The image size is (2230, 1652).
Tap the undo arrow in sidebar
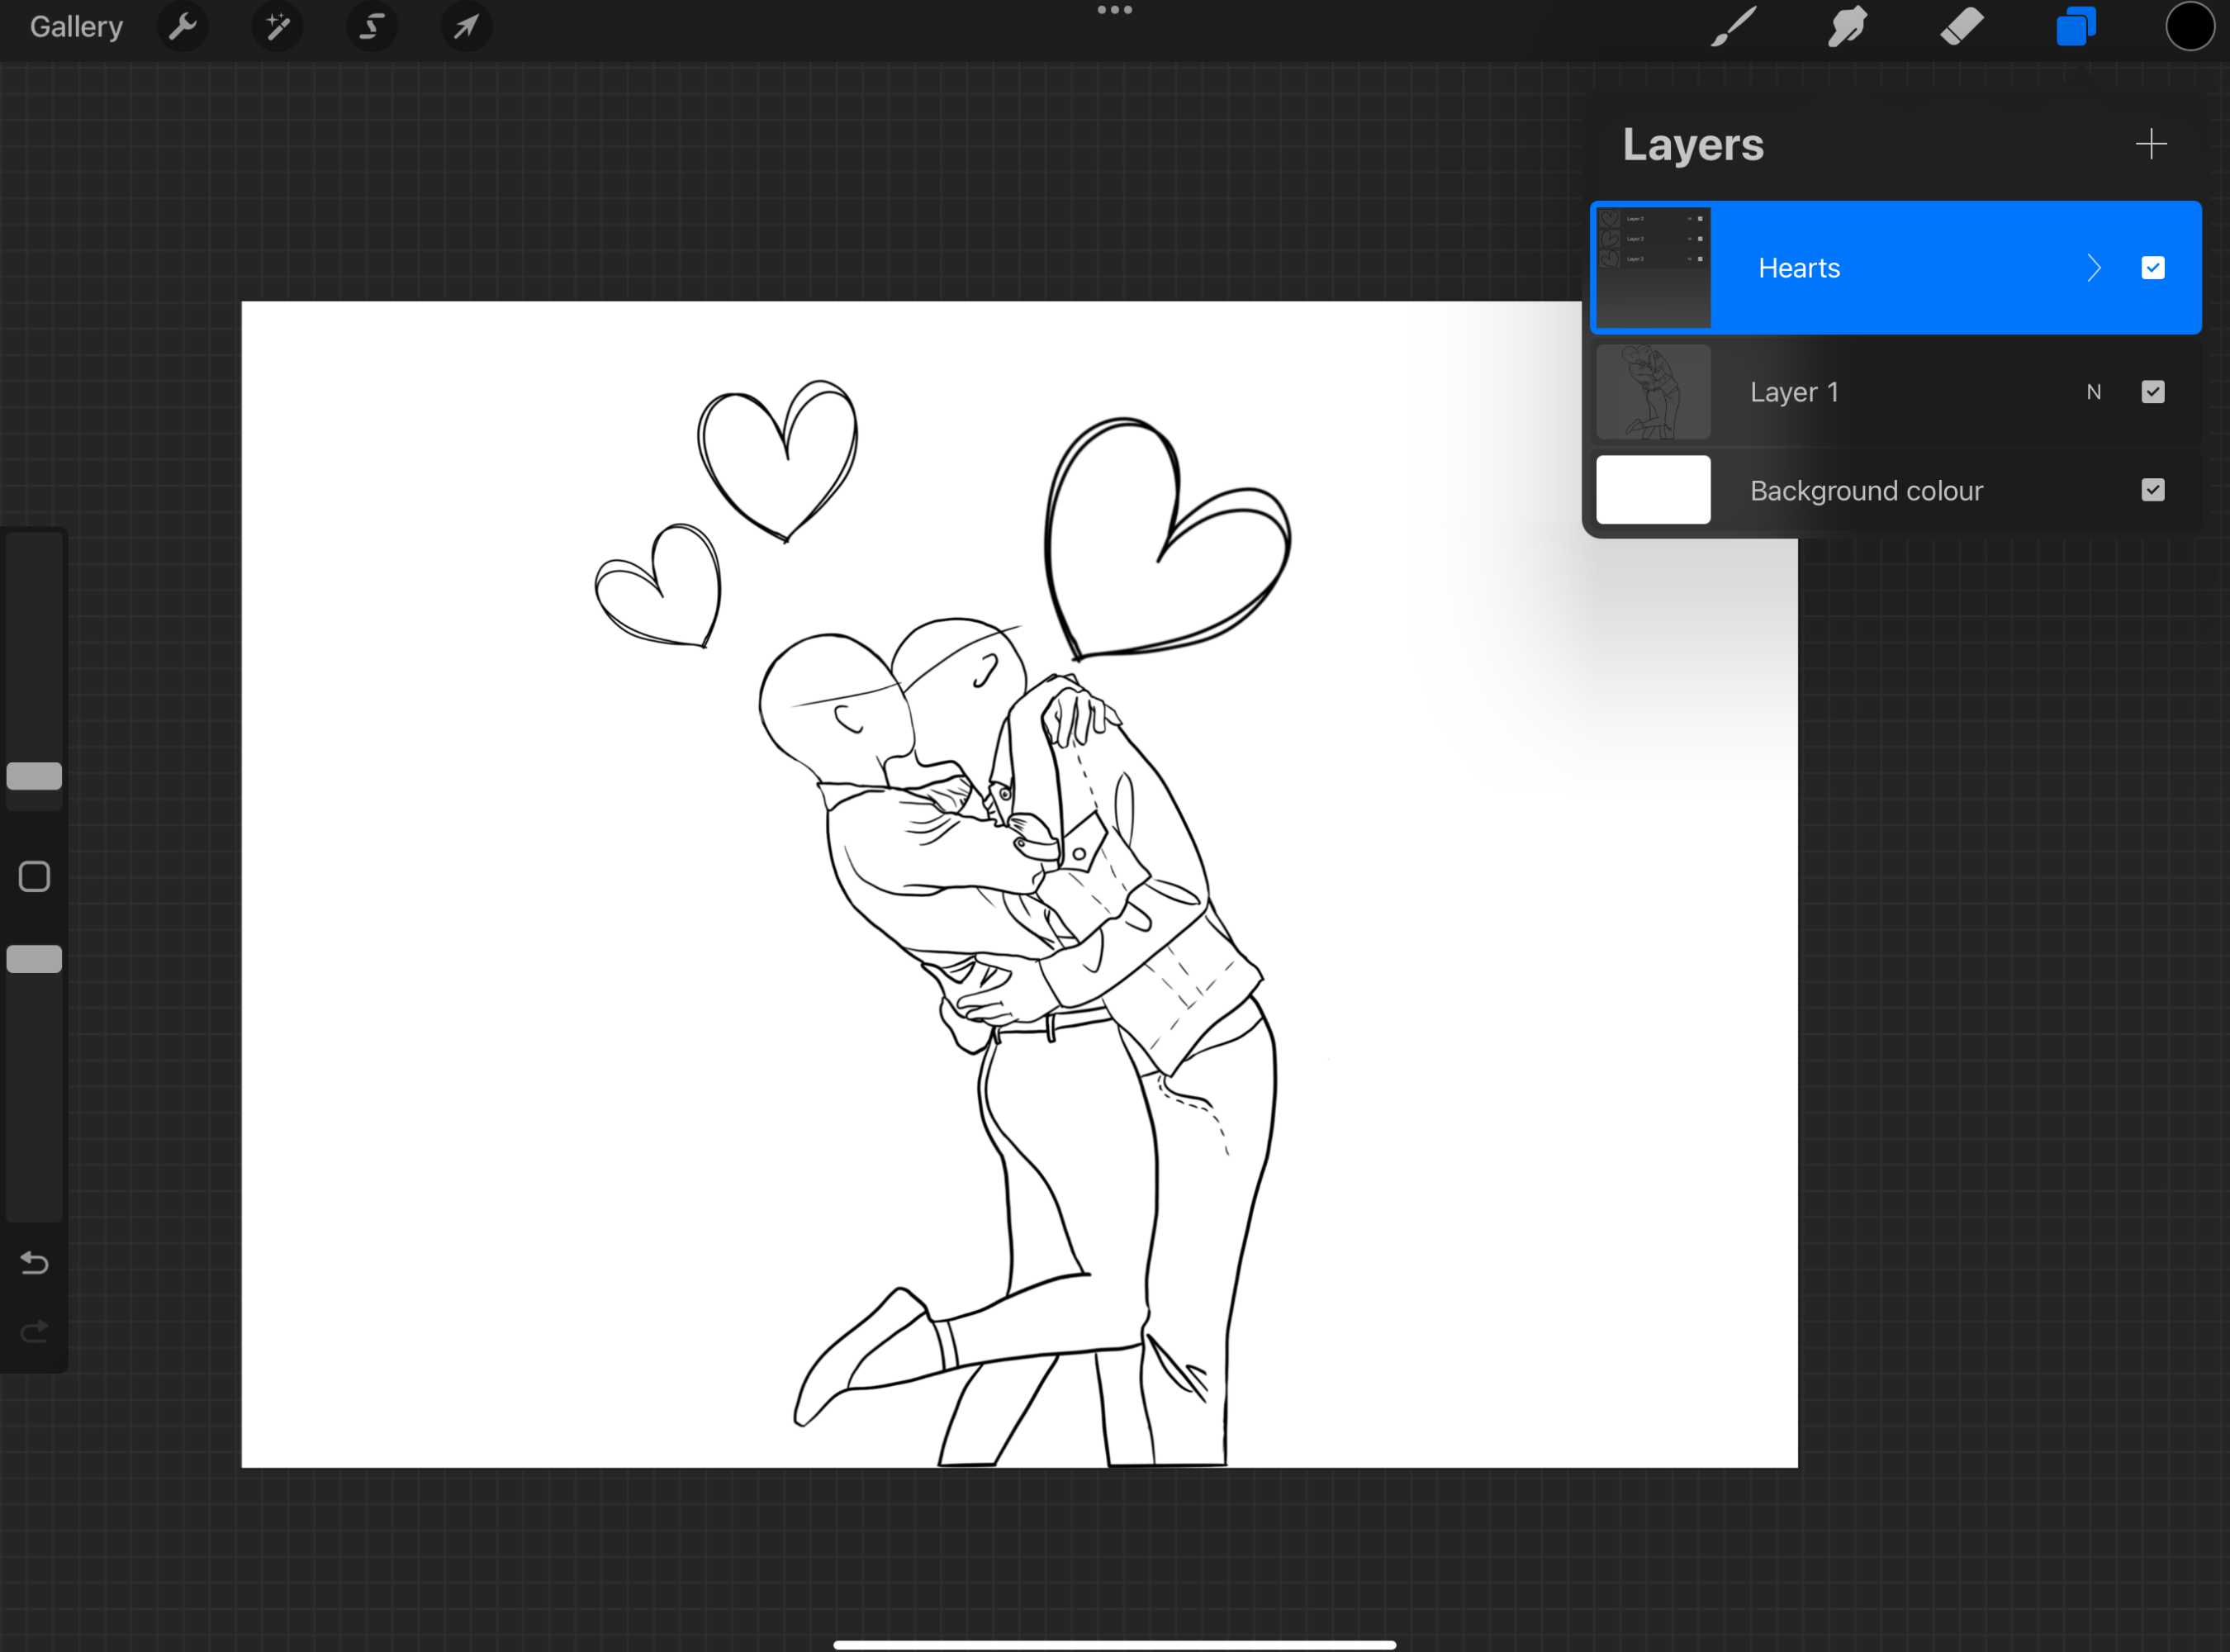click(x=35, y=1263)
